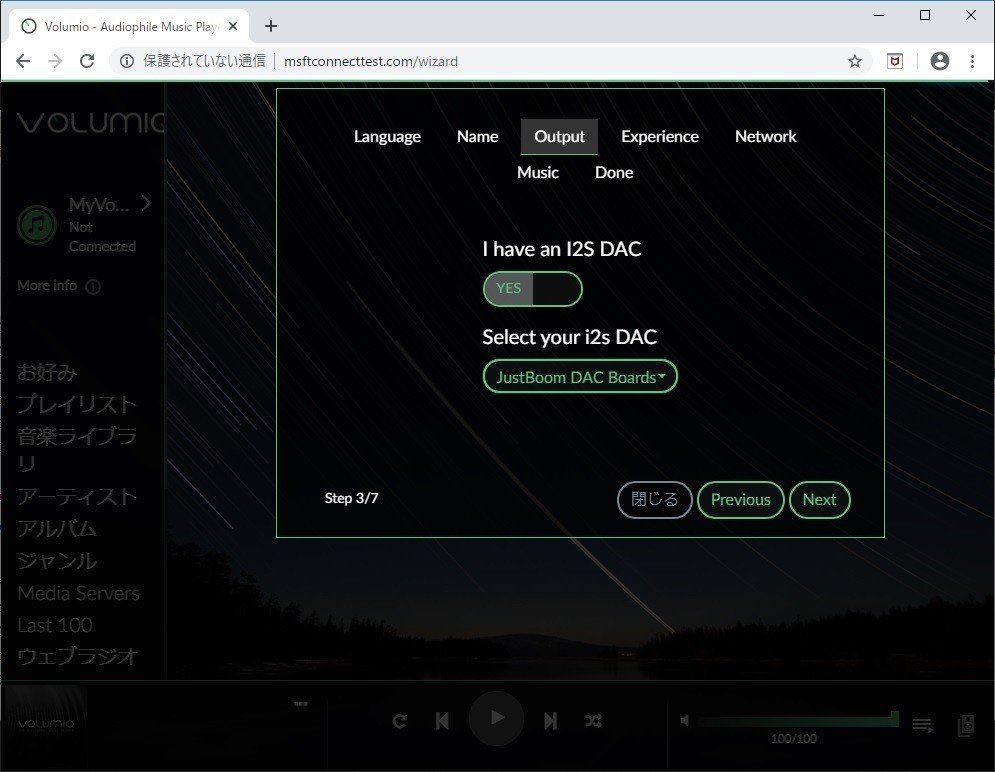Play the current track

click(497, 718)
